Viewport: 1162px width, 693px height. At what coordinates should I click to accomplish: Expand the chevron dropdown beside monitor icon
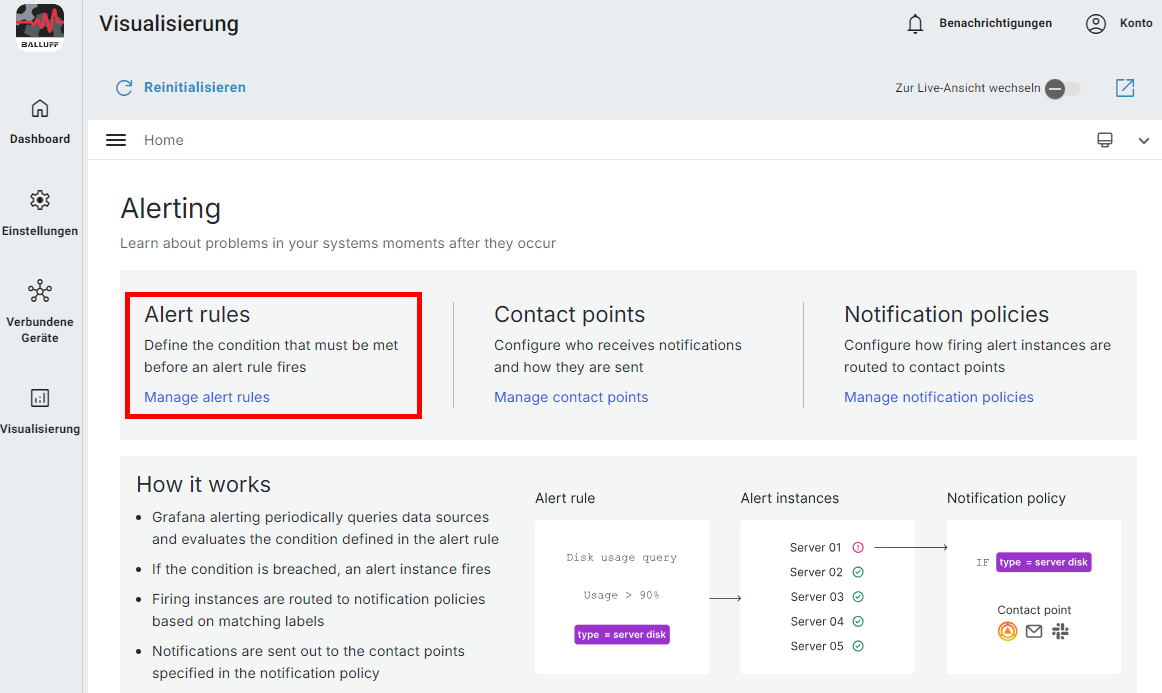[1144, 141]
